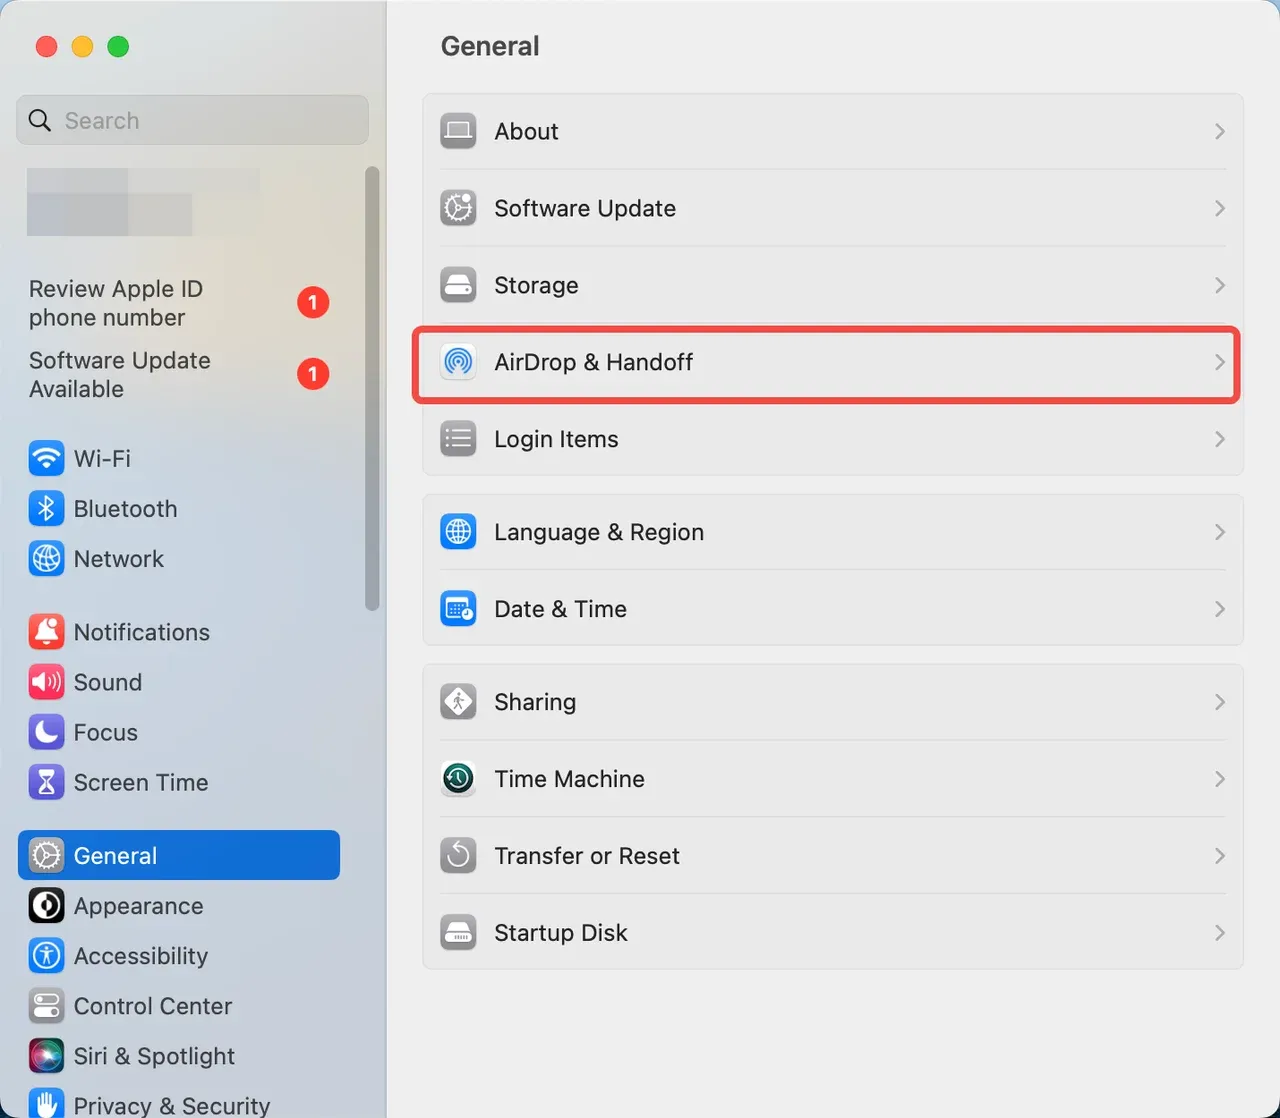Click the search magnifying glass icon

click(40, 121)
